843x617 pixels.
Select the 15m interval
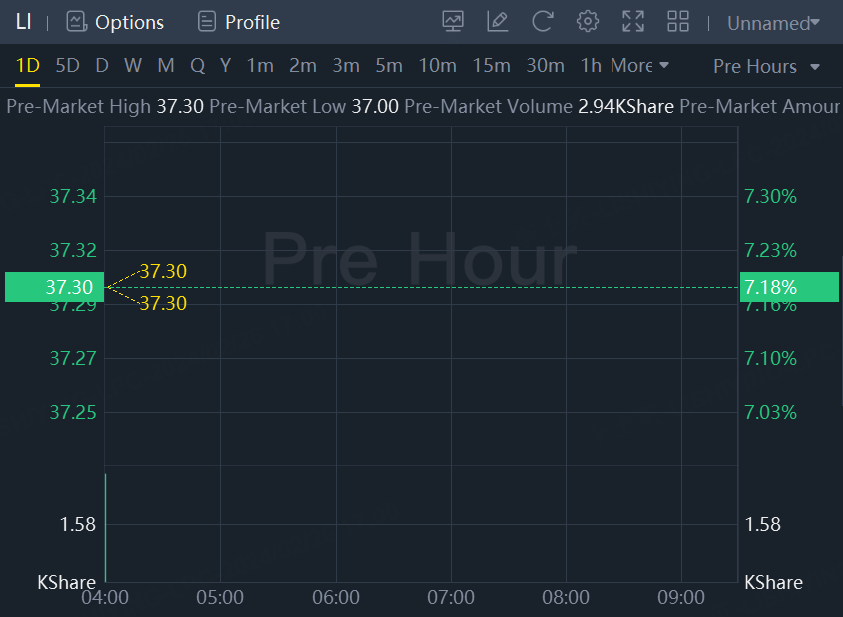point(491,66)
